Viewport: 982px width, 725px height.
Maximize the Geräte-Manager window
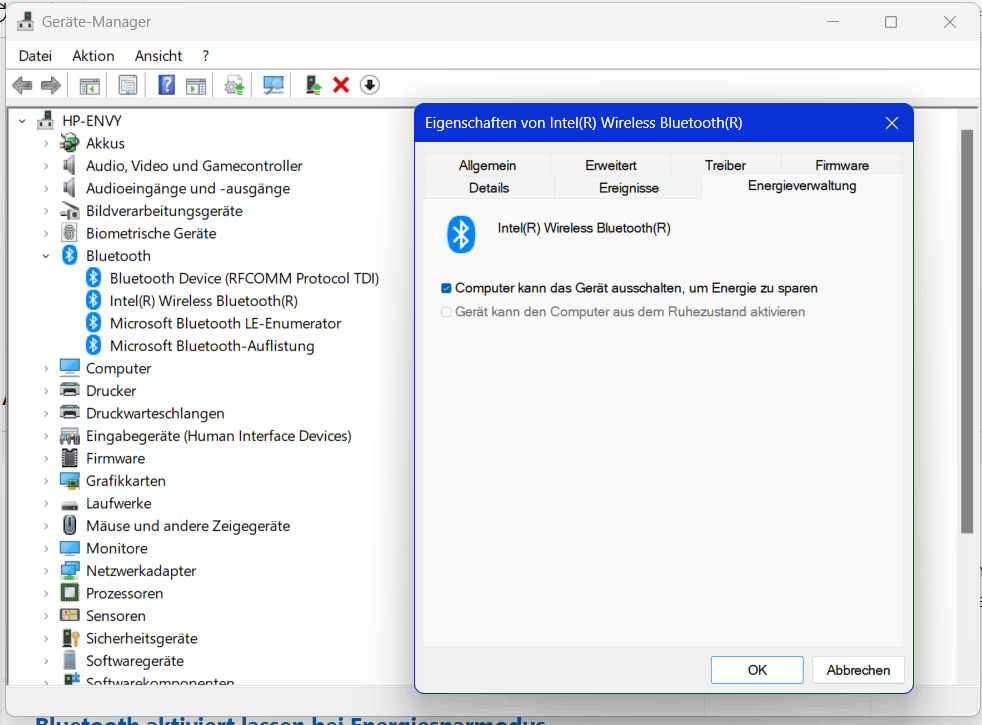pyautogui.click(x=891, y=22)
